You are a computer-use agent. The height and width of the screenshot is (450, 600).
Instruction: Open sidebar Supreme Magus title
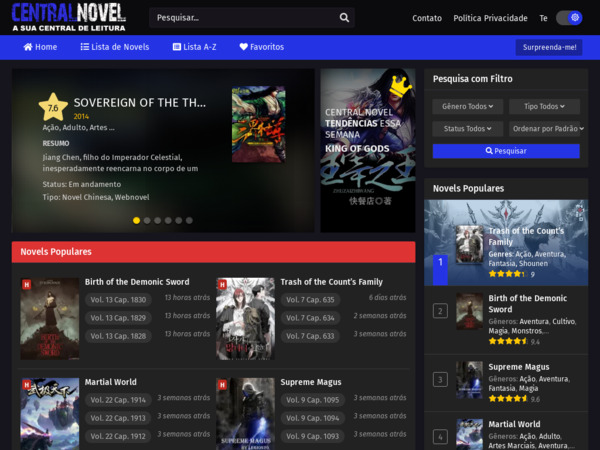click(x=519, y=367)
